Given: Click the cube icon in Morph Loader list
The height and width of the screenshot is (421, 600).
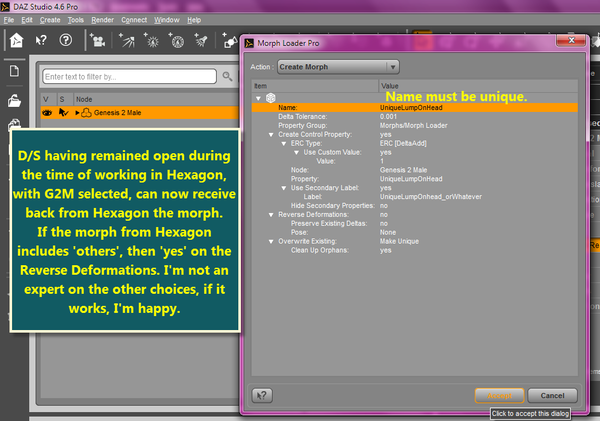Looking at the screenshot, I should click(x=271, y=98).
